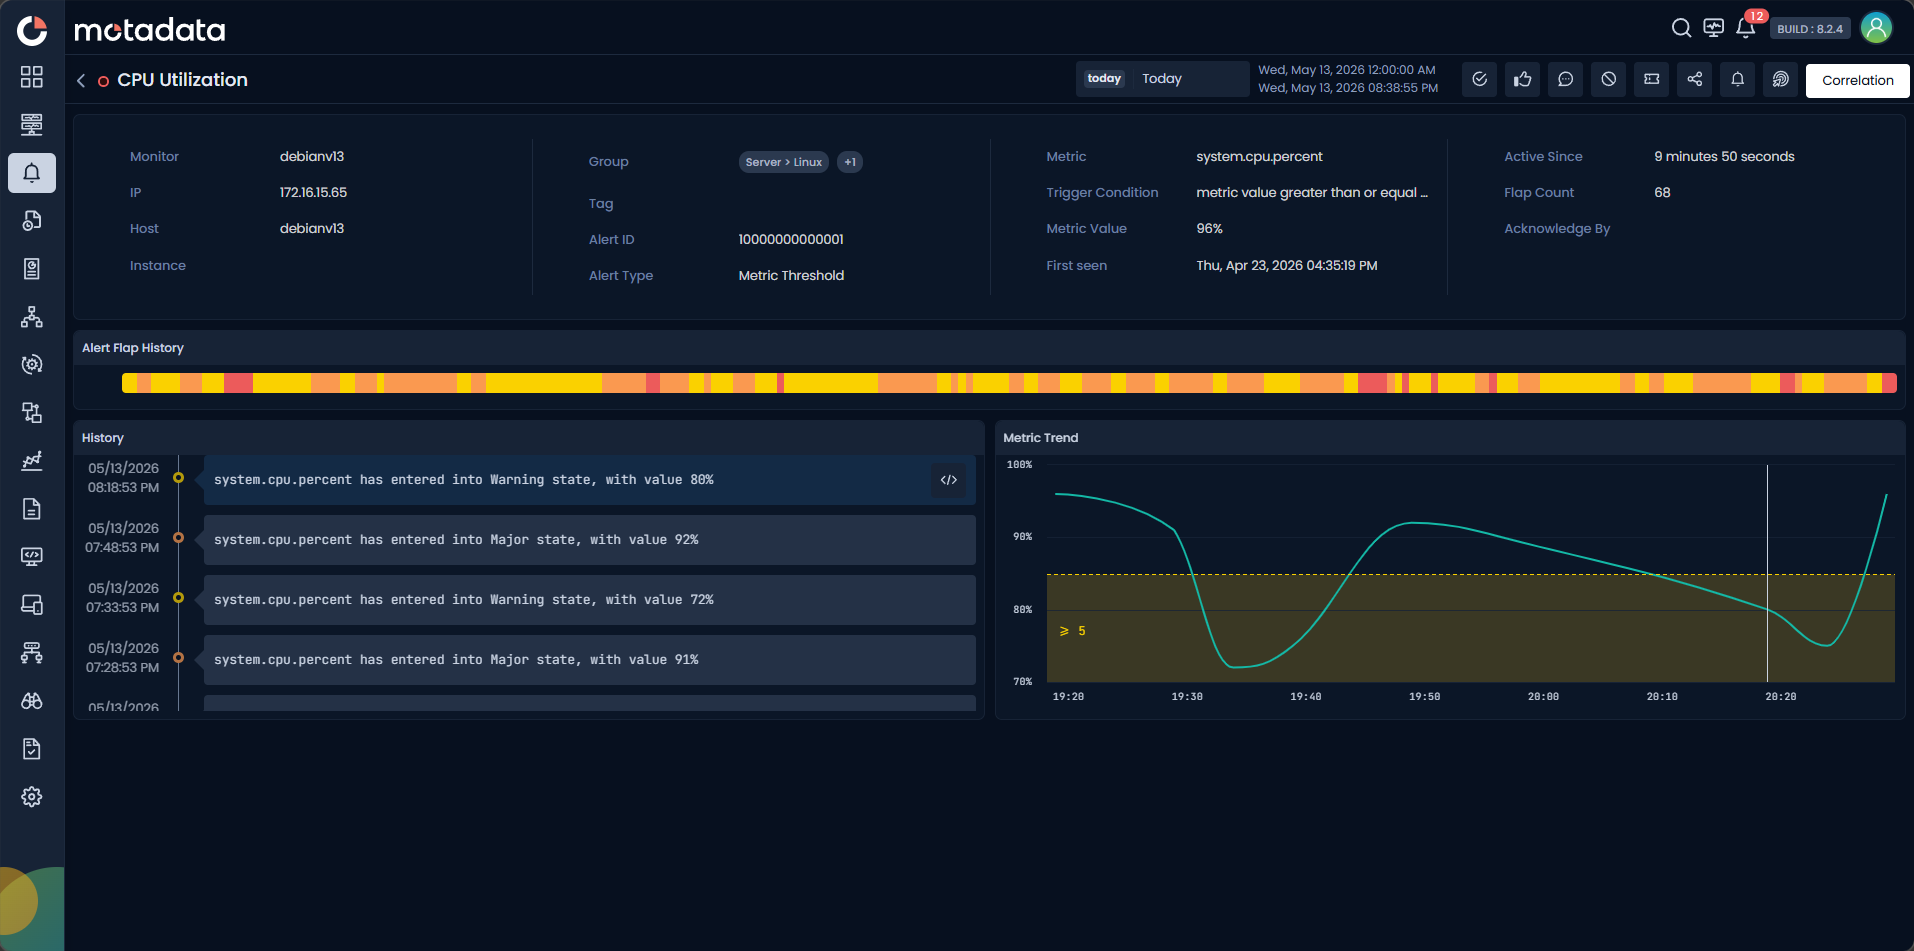Image resolution: width=1914 pixels, height=951 pixels.
Task: Open the Monitors server icon in sidebar
Action: click(x=32, y=125)
